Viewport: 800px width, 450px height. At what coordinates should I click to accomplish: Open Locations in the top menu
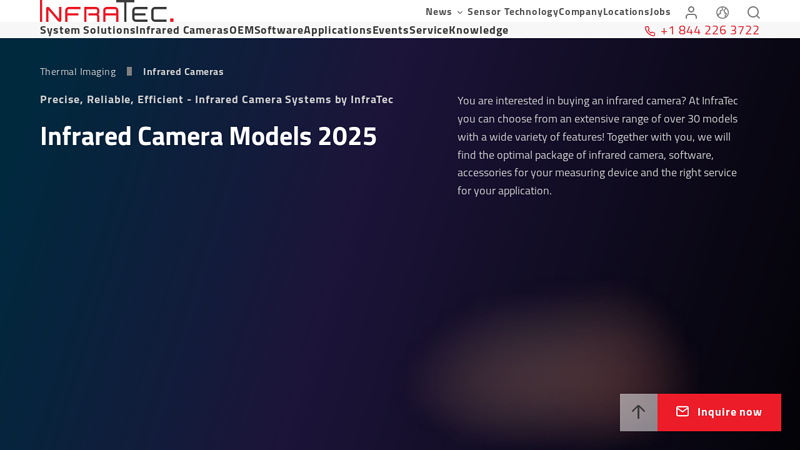626,12
